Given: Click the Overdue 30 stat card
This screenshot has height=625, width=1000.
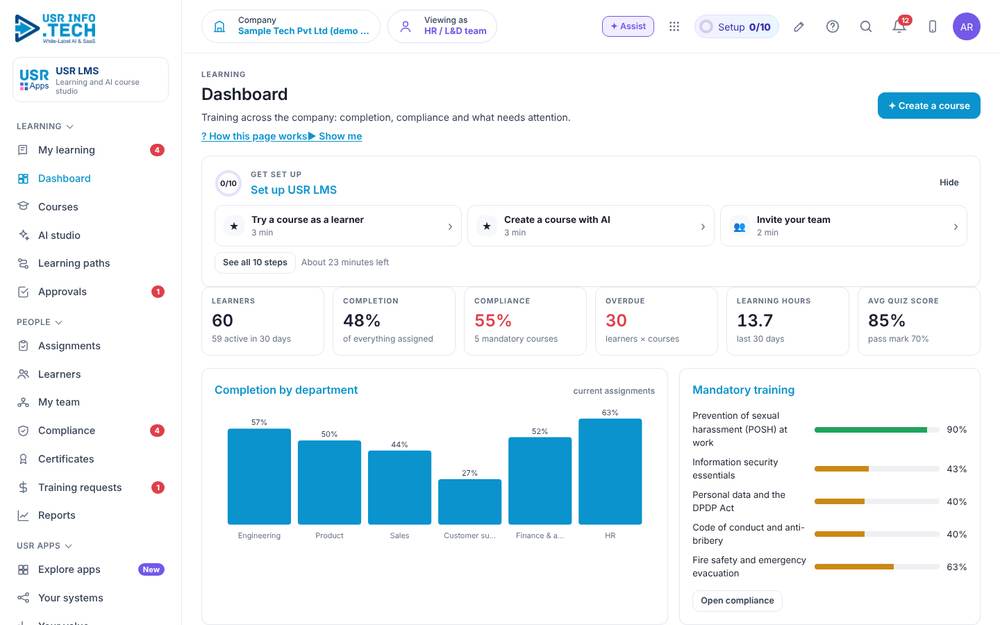Looking at the screenshot, I should pyautogui.click(x=656, y=321).
